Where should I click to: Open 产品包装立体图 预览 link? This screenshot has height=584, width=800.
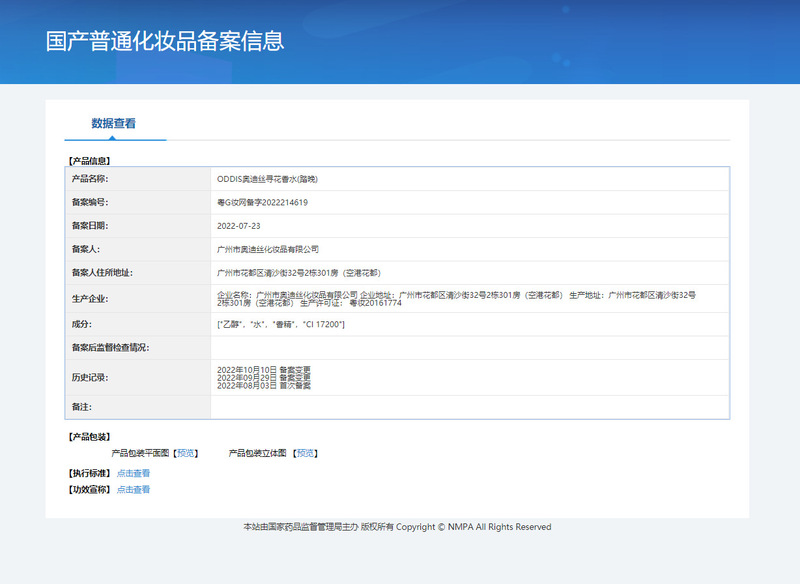[305, 453]
